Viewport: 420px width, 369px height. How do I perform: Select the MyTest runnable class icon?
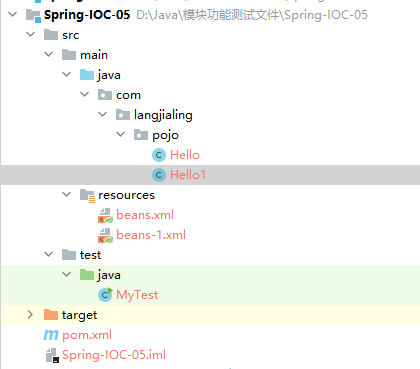[x=105, y=295]
